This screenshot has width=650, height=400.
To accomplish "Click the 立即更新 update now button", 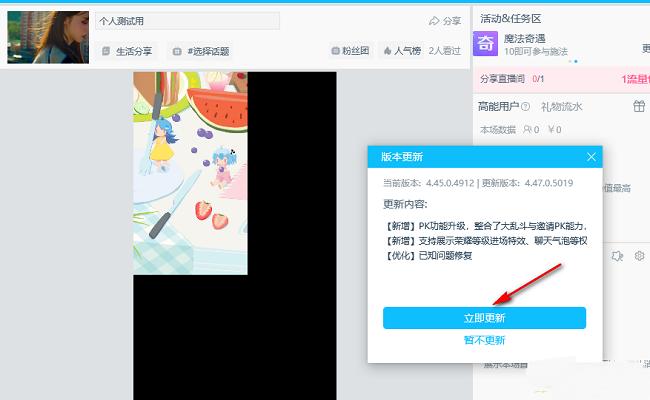I will 484,318.
